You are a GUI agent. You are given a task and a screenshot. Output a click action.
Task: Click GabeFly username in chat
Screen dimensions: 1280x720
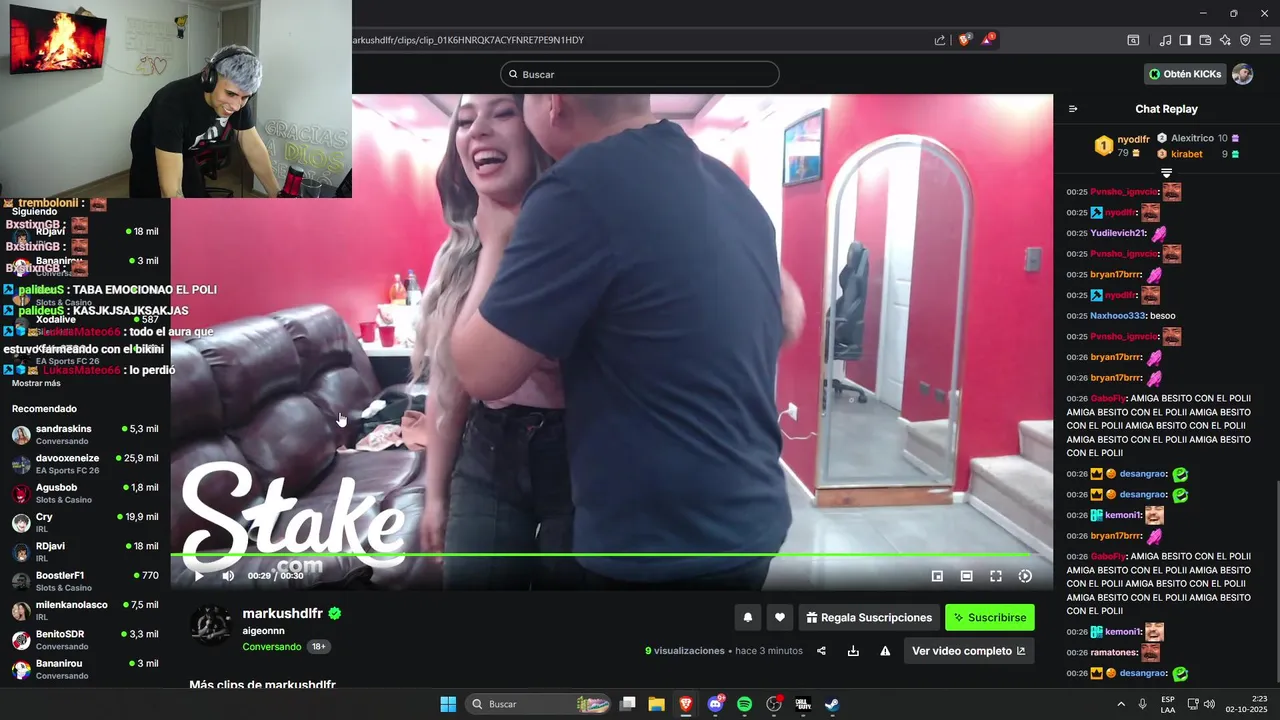(x=1107, y=398)
